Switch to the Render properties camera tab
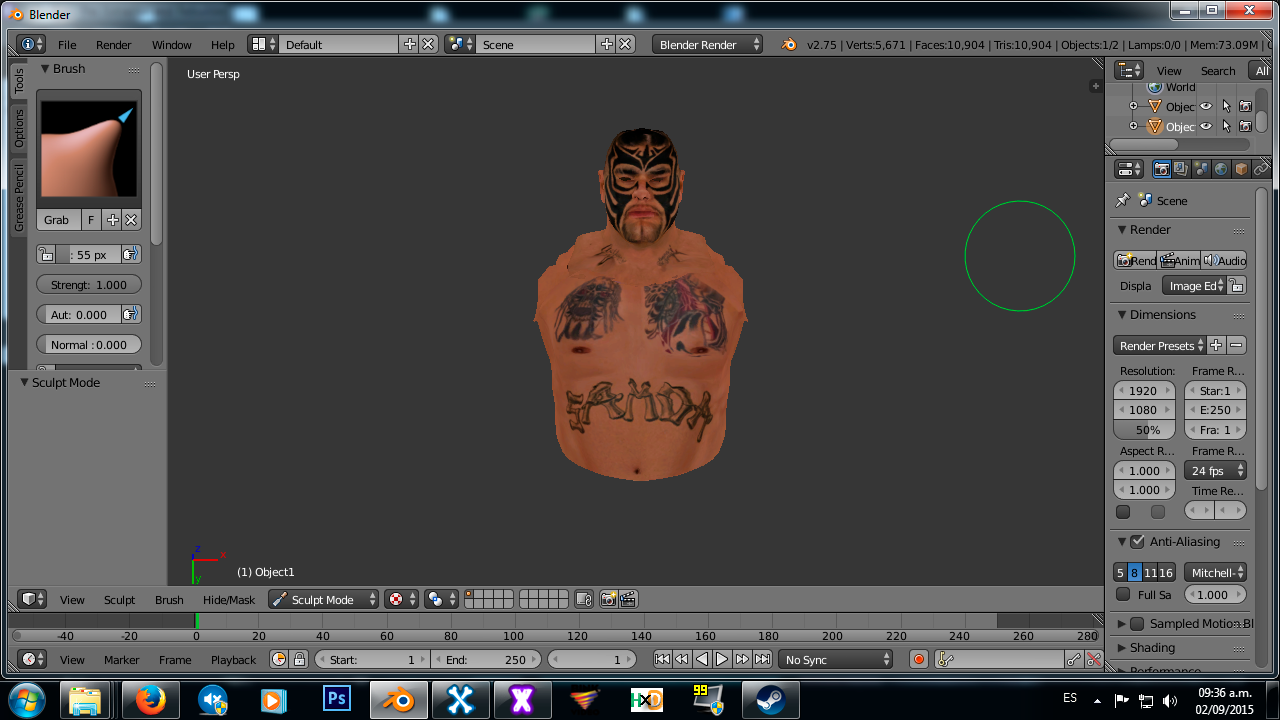The width and height of the screenshot is (1280, 720). tap(1161, 169)
